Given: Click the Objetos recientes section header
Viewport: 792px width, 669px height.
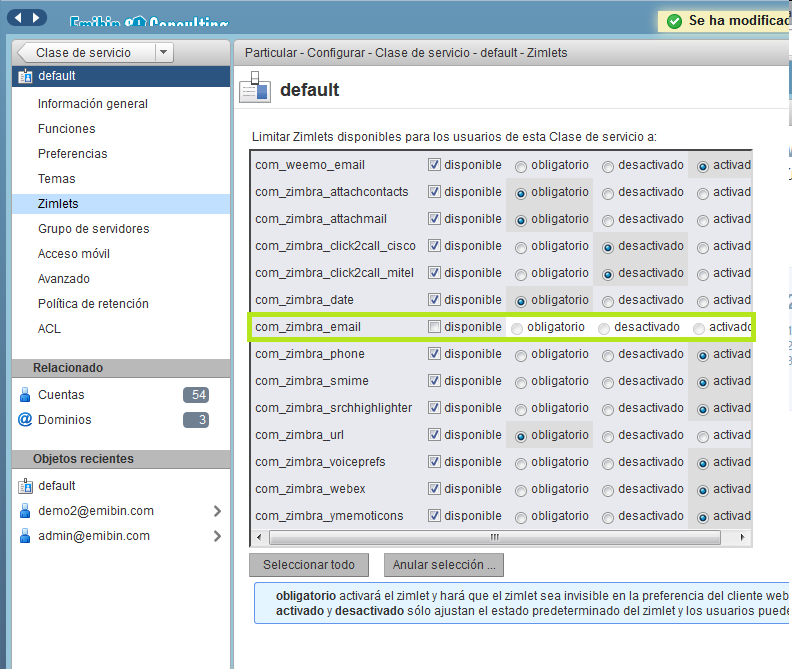Looking at the screenshot, I should [121, 459].
